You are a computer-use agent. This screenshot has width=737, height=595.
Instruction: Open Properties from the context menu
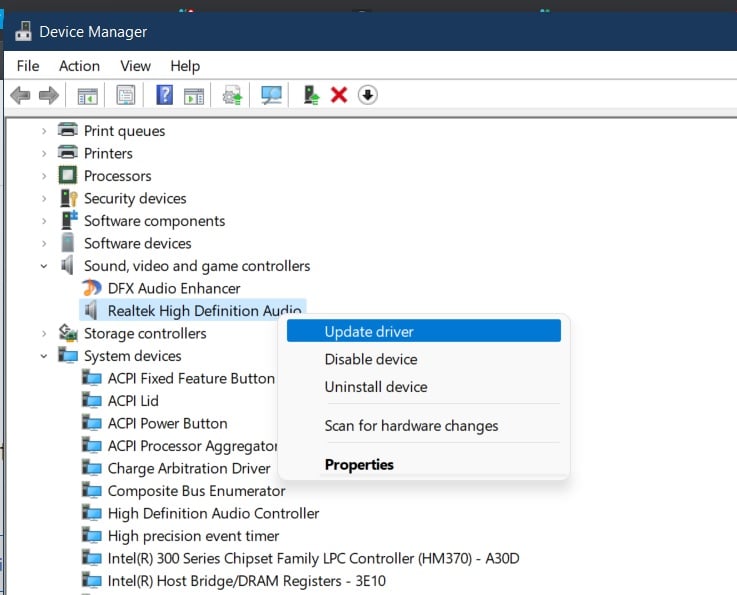pyautogui.click(x=423, y=464)
